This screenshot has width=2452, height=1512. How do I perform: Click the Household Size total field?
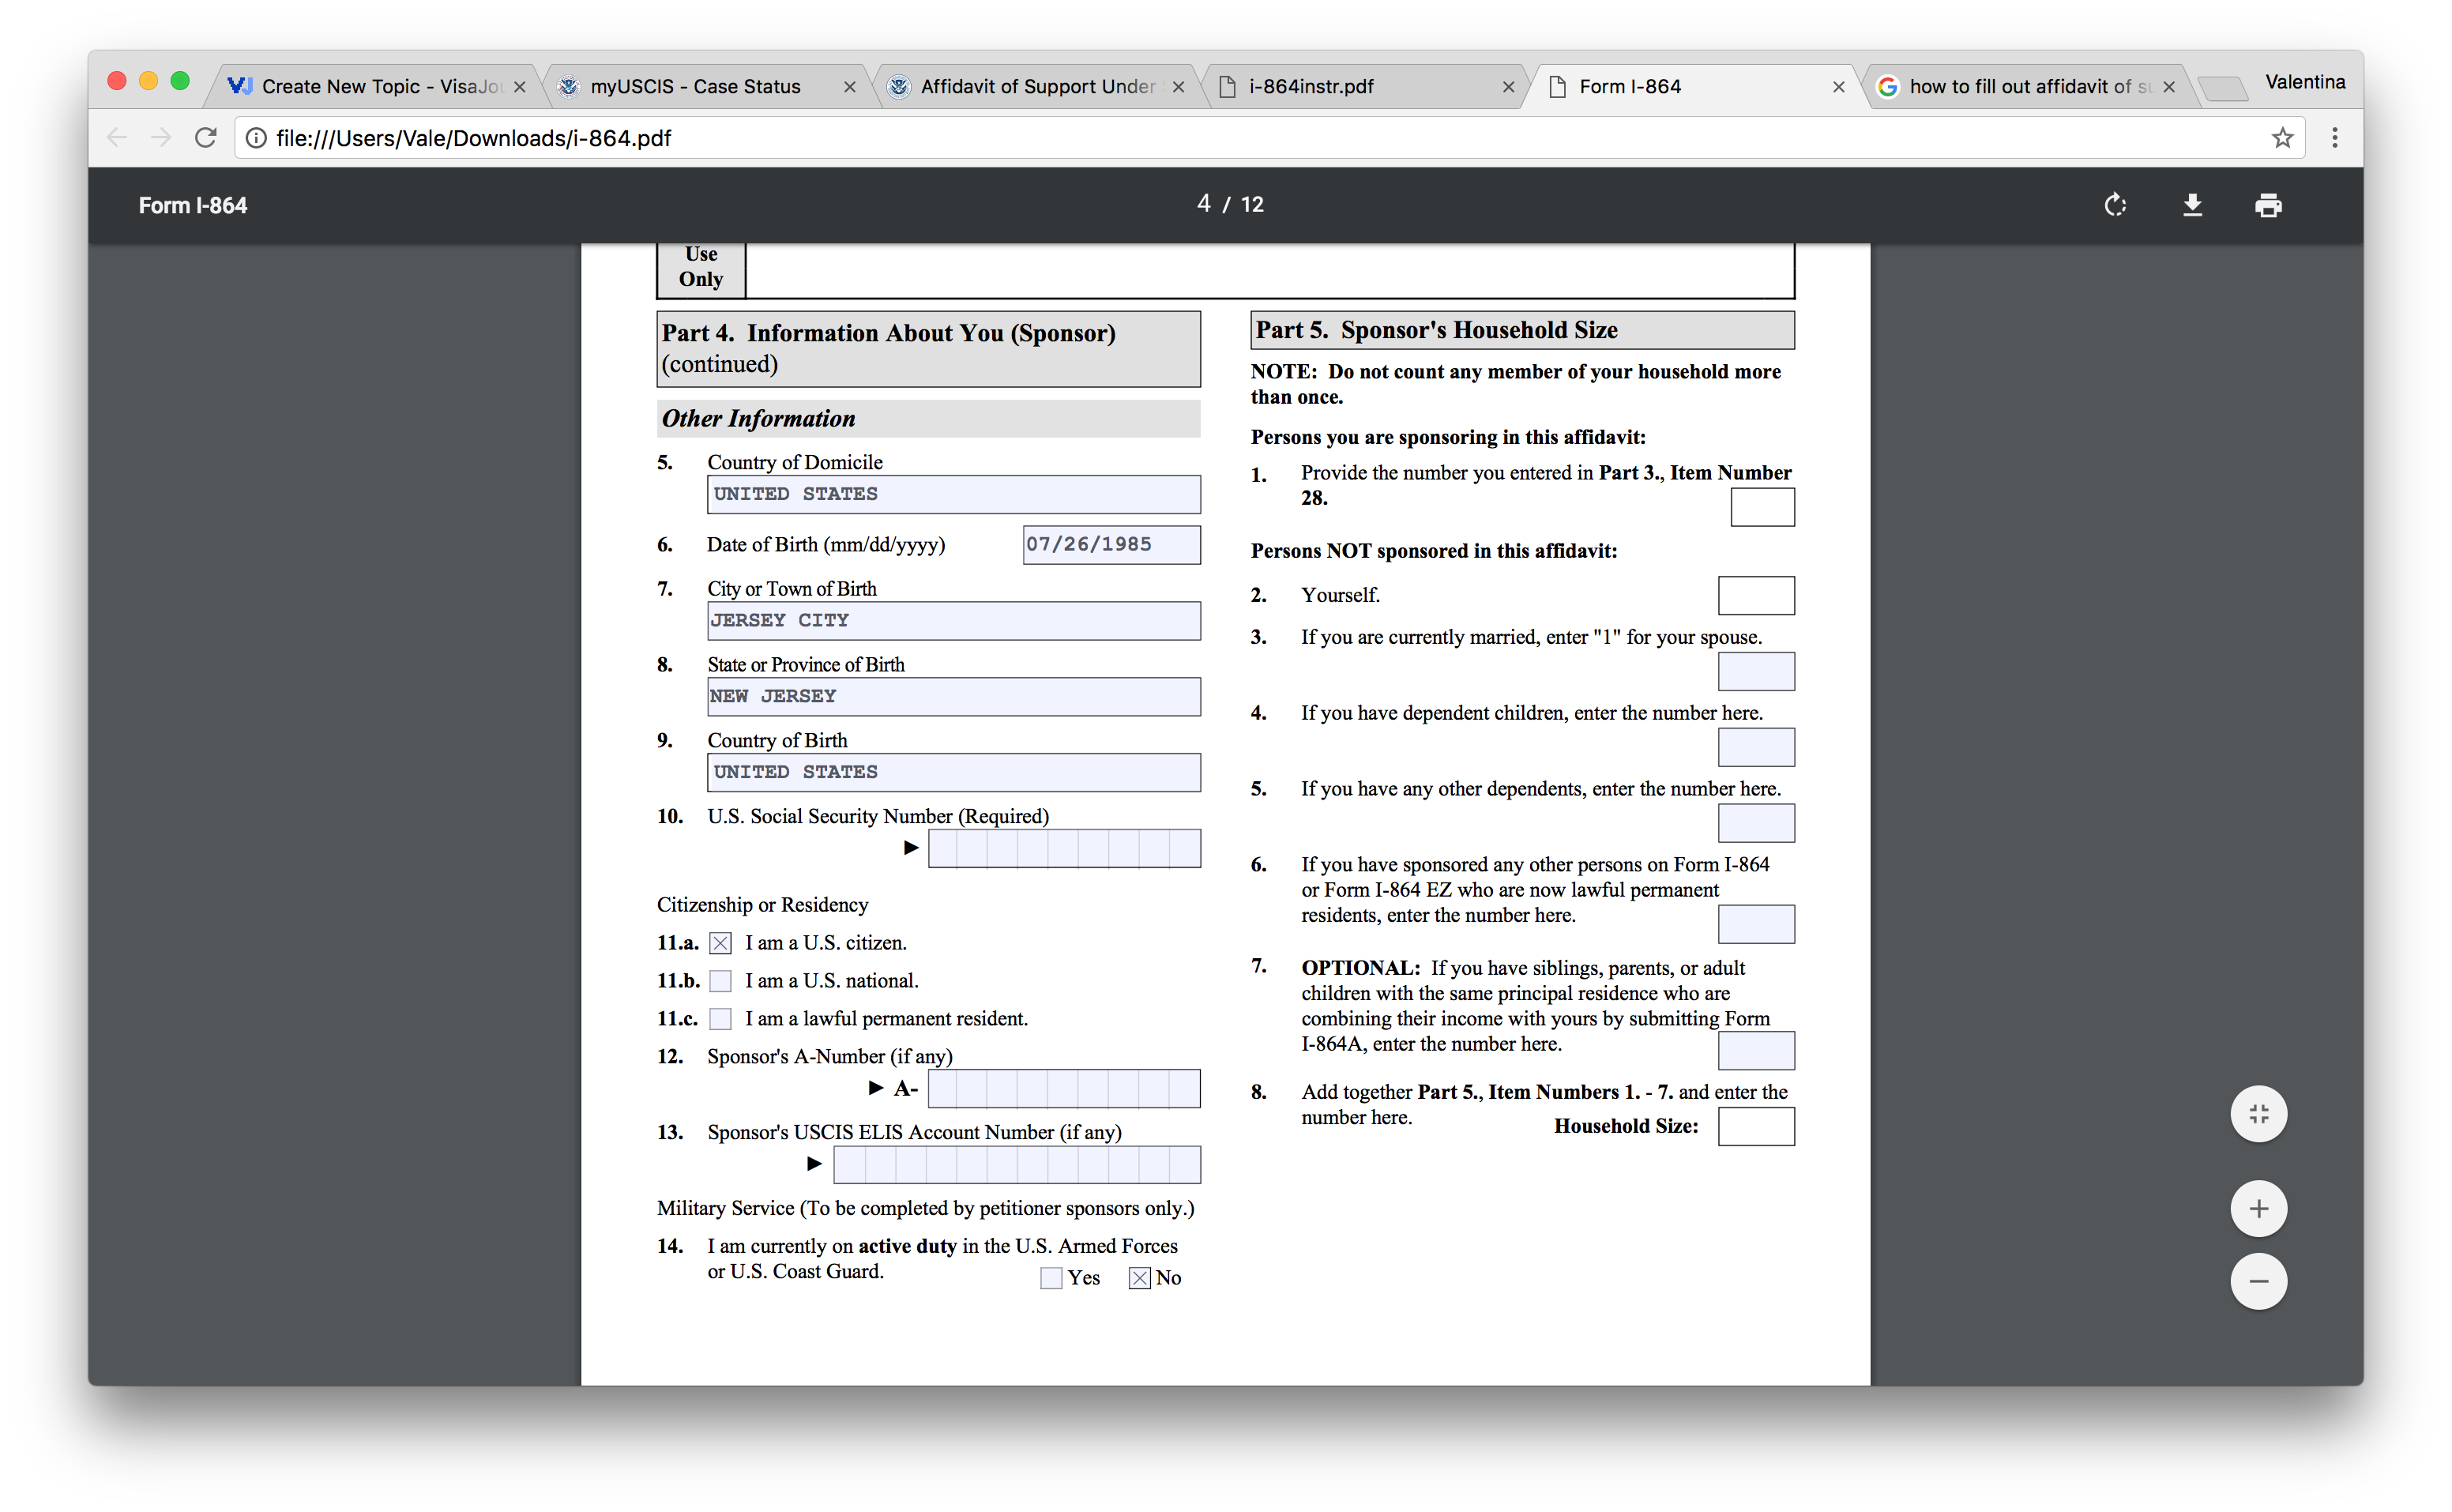[x=1755, y=1127]
